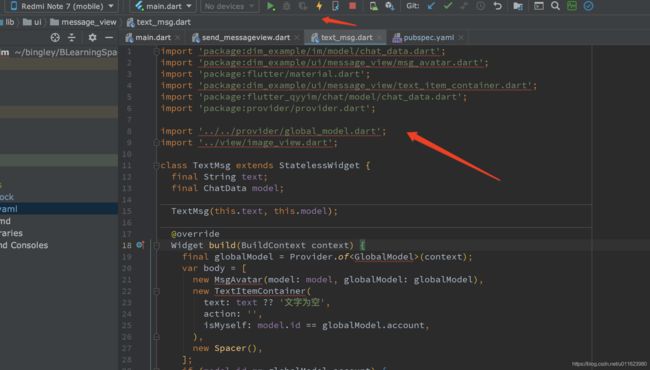Click the msg_avatar.dart import on line 2

341,63
